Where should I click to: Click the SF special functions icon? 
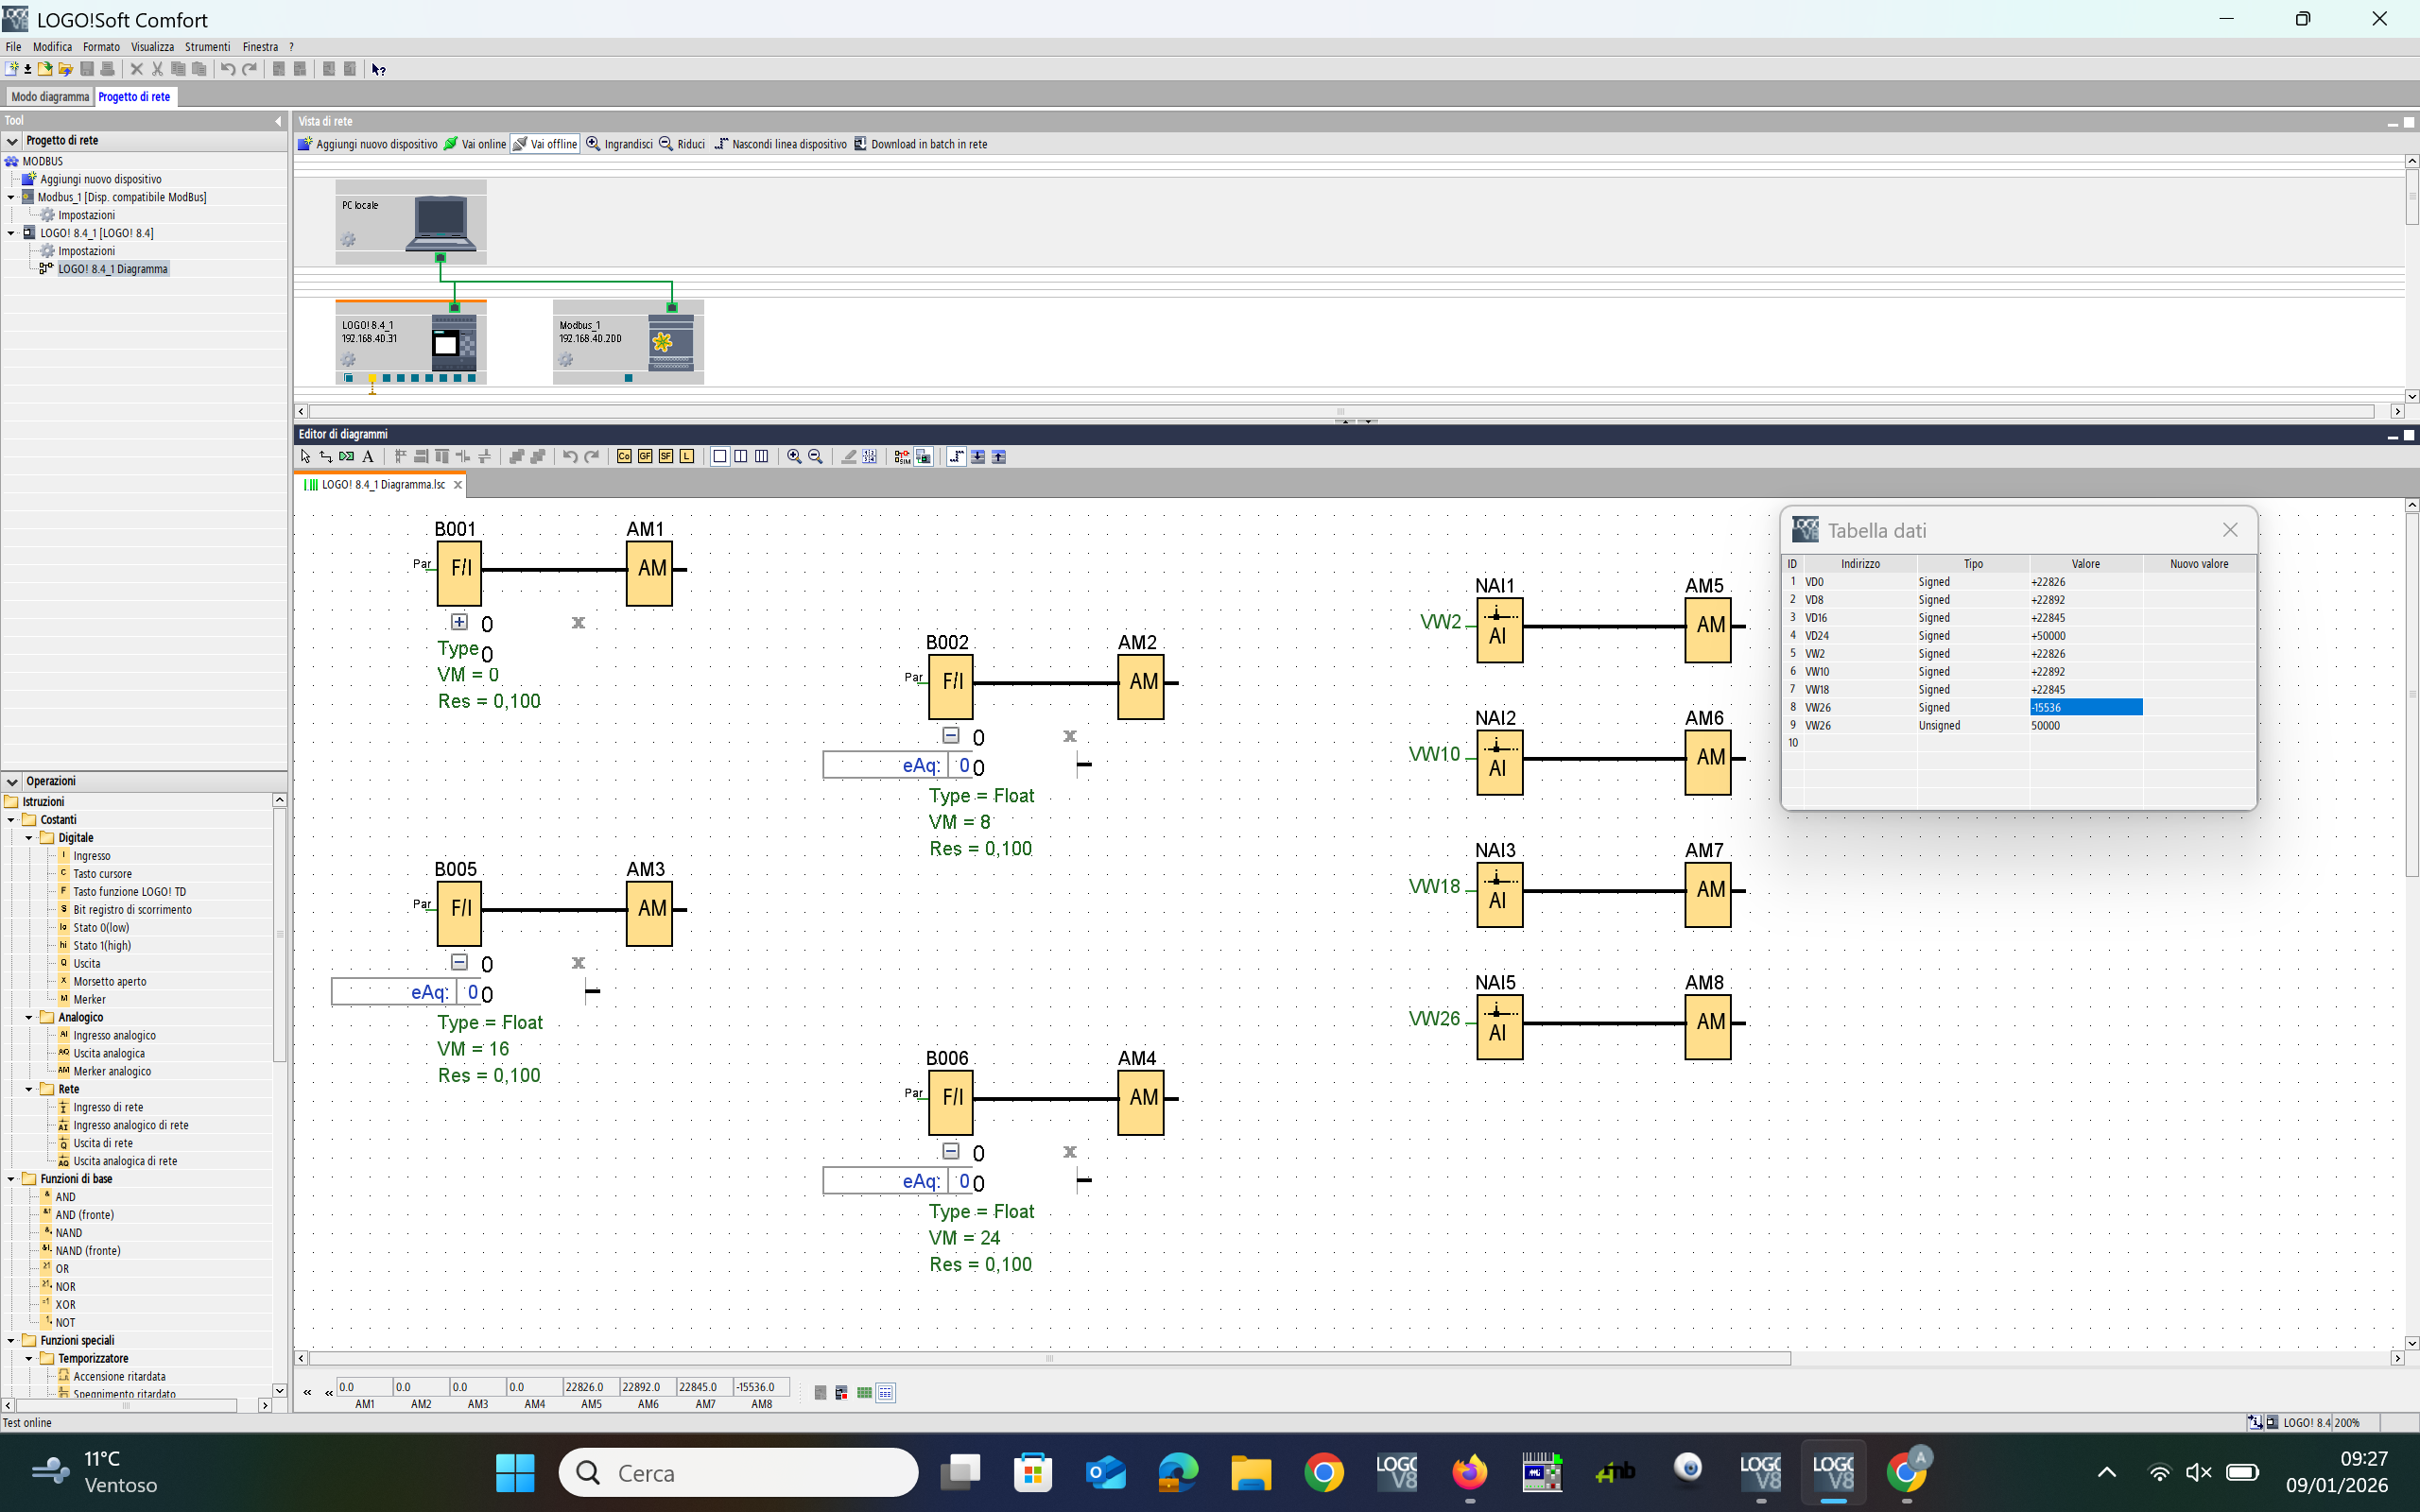coord(666,457)
